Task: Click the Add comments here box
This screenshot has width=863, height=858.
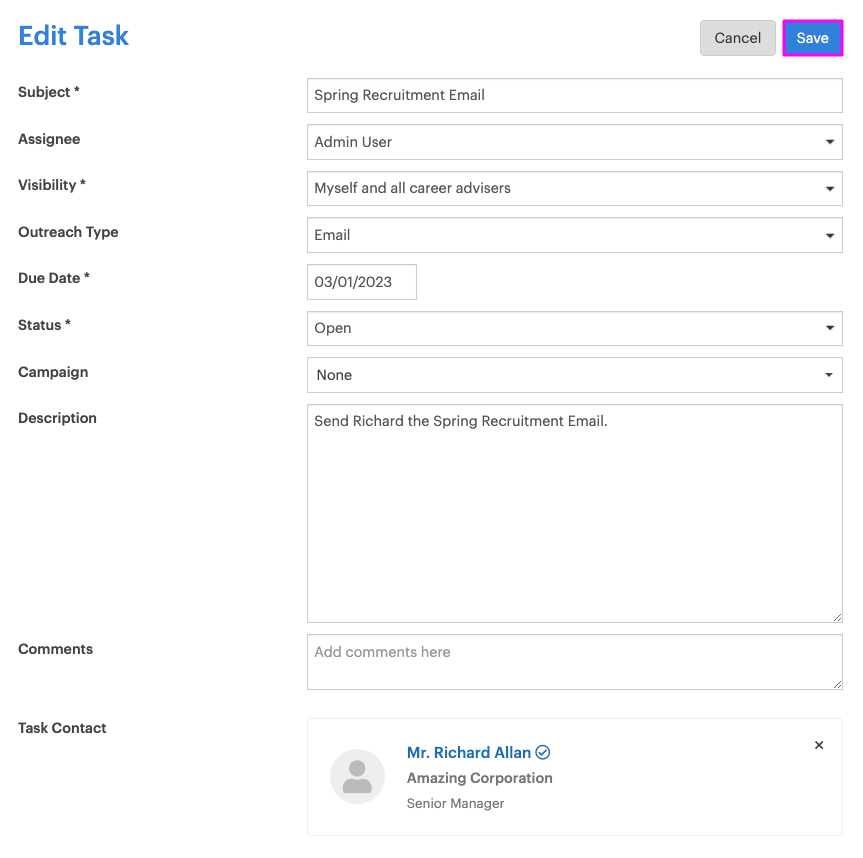Action: point(573,661)
